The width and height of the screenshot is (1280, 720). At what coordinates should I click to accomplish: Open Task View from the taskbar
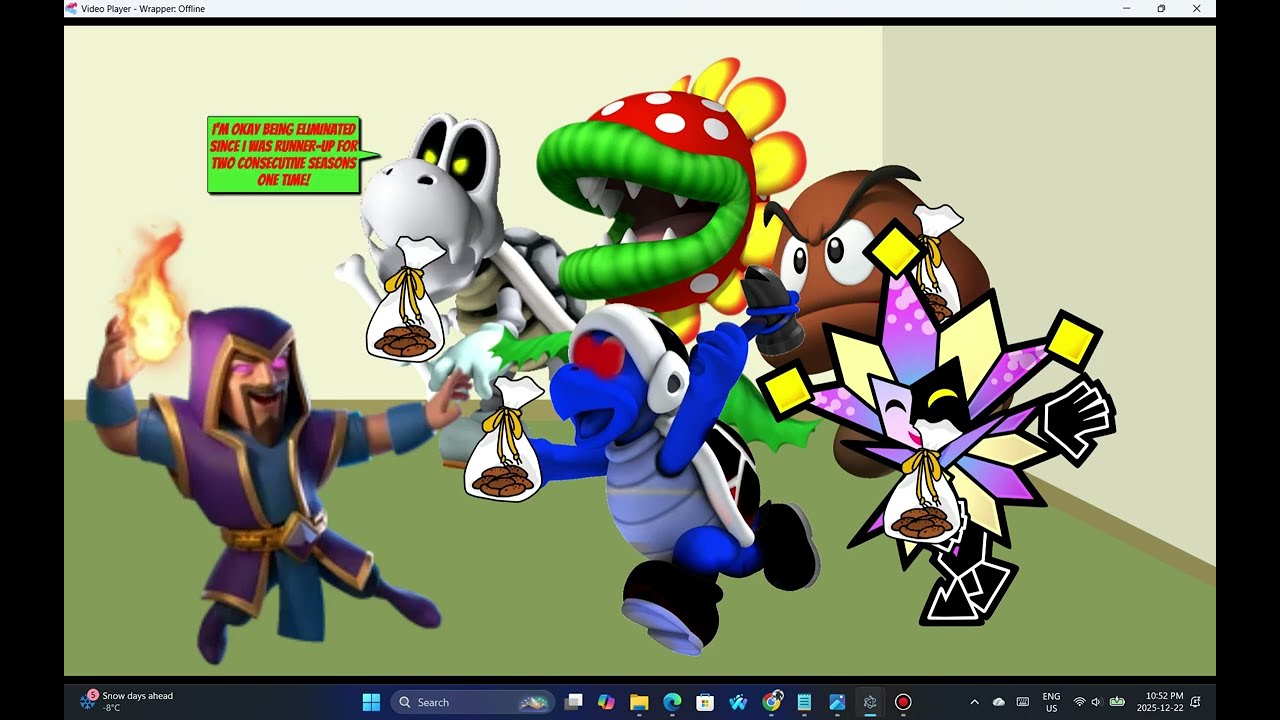point(573,702)
